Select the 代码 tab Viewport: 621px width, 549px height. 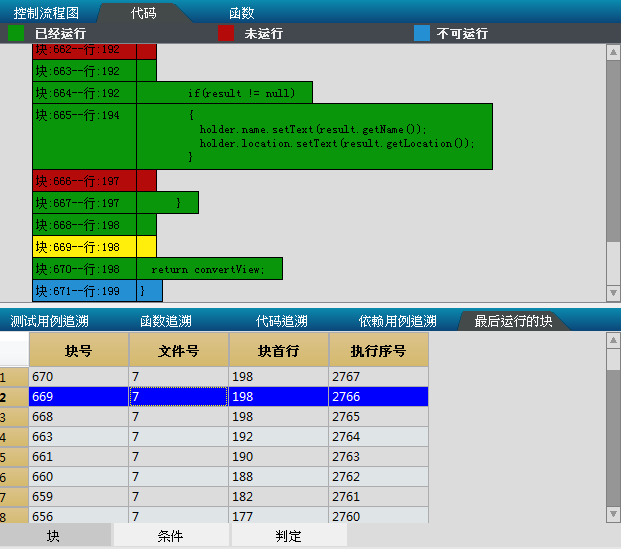[x=143, y=13]
